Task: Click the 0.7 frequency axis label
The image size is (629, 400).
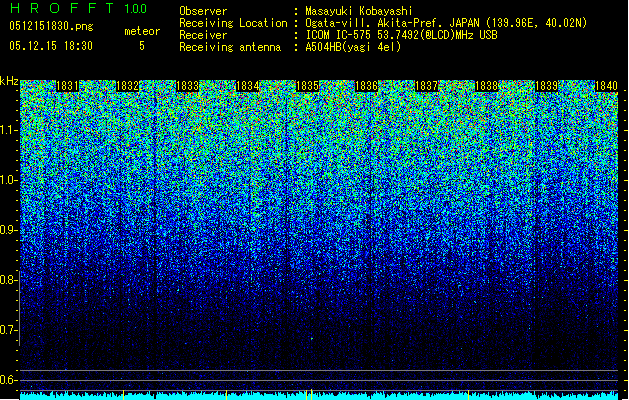Action: 8,330
